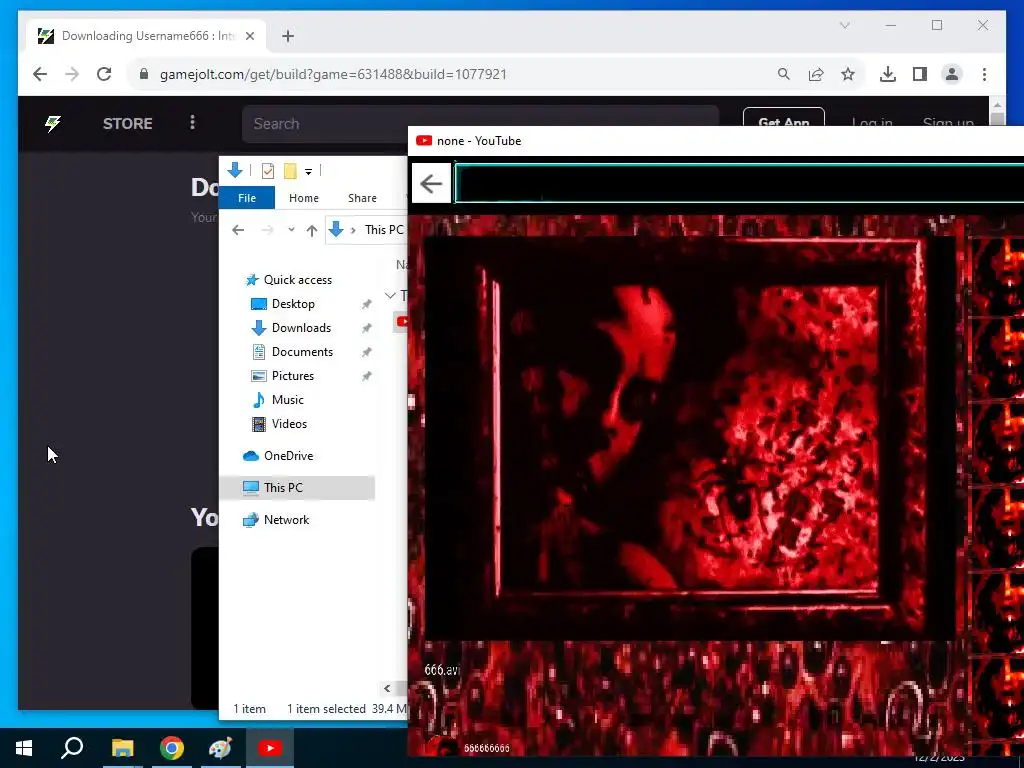Open Desktop in Quick access

pyautogui.click(x=293, y=304)
